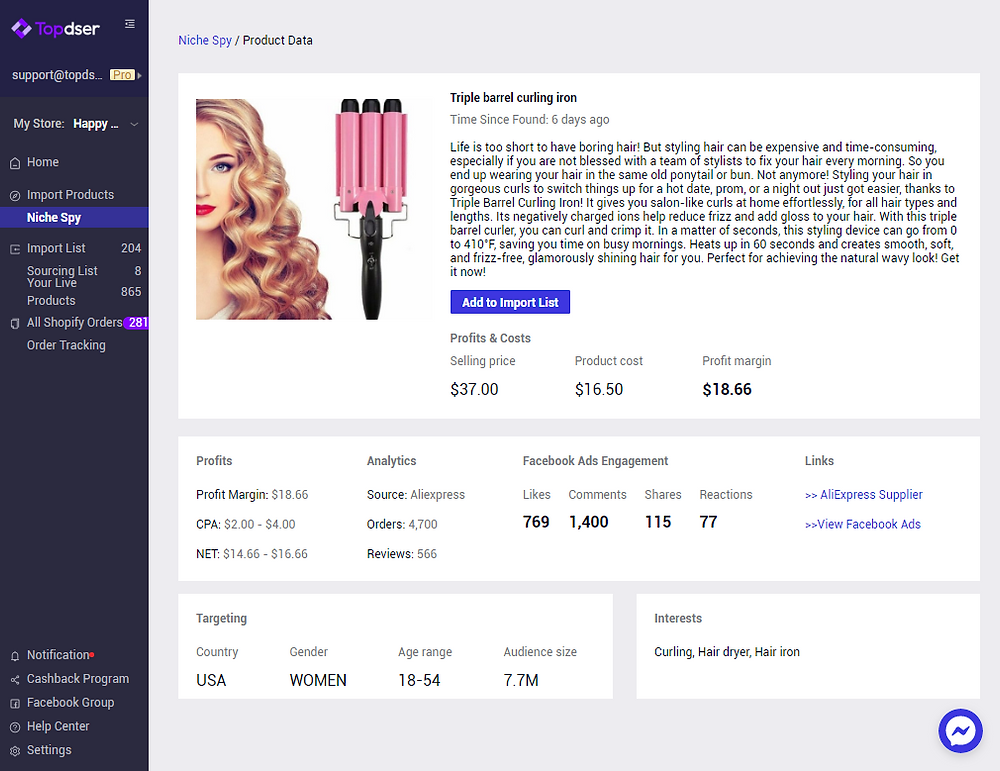This screenshot has width=1000, height=771.
Task: Click the Import List count 204
Action: coord(131,248)
